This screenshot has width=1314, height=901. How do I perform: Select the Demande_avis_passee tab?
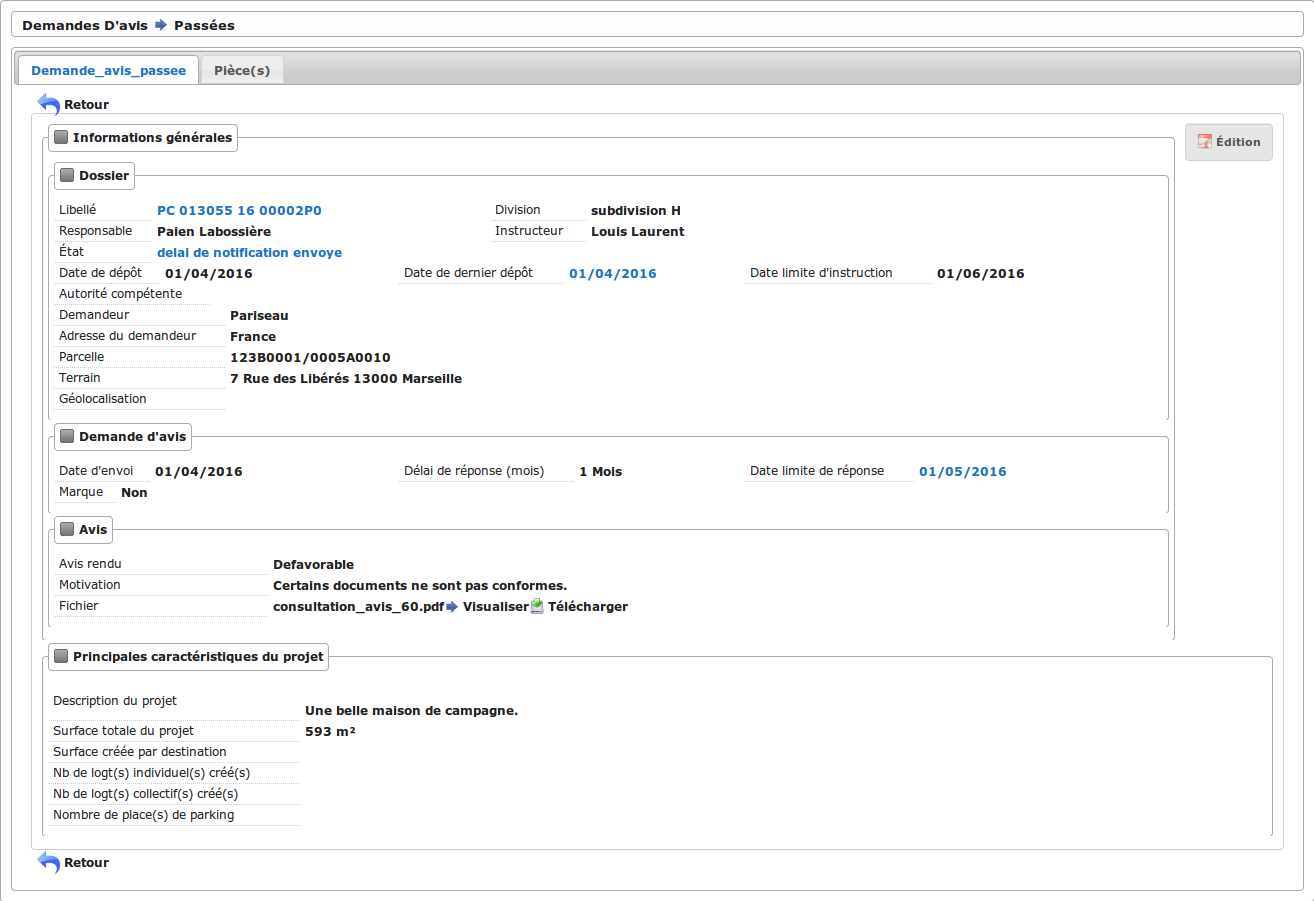(x=108, y=70)
